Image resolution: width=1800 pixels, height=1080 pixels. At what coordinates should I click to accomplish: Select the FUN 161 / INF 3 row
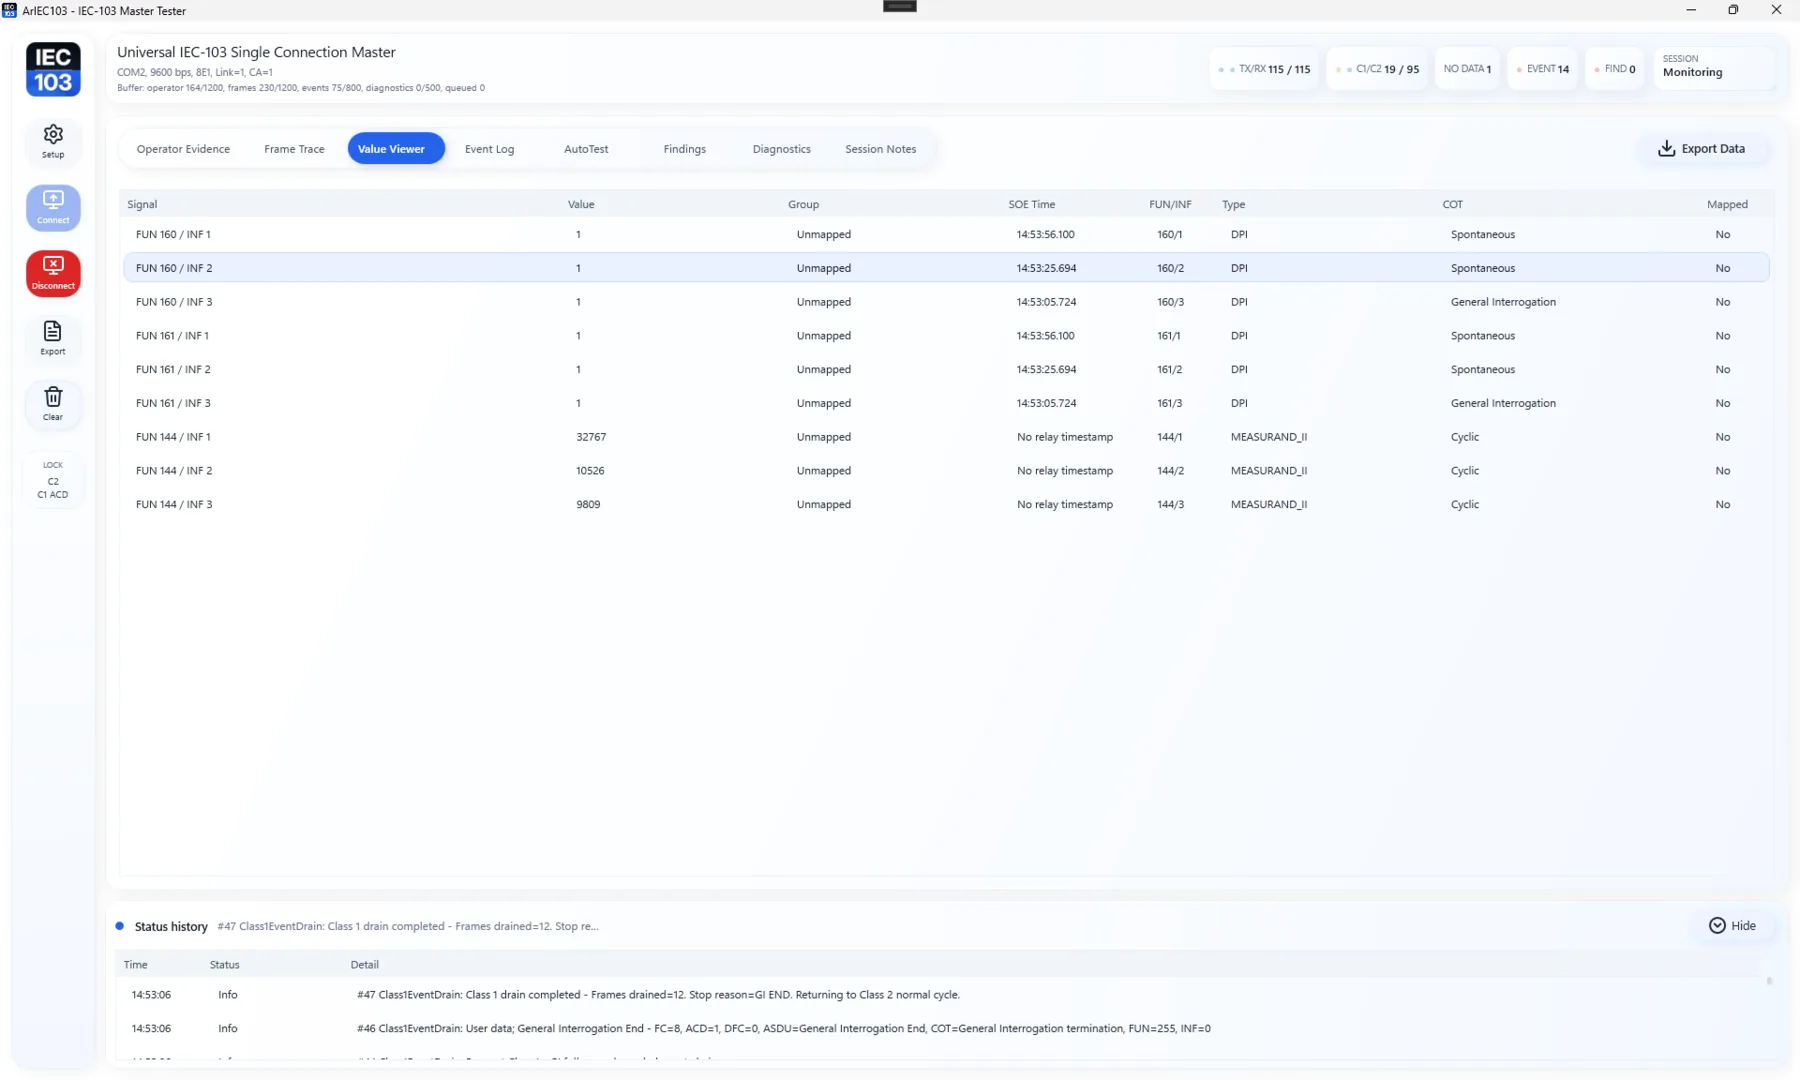point(946,403)
